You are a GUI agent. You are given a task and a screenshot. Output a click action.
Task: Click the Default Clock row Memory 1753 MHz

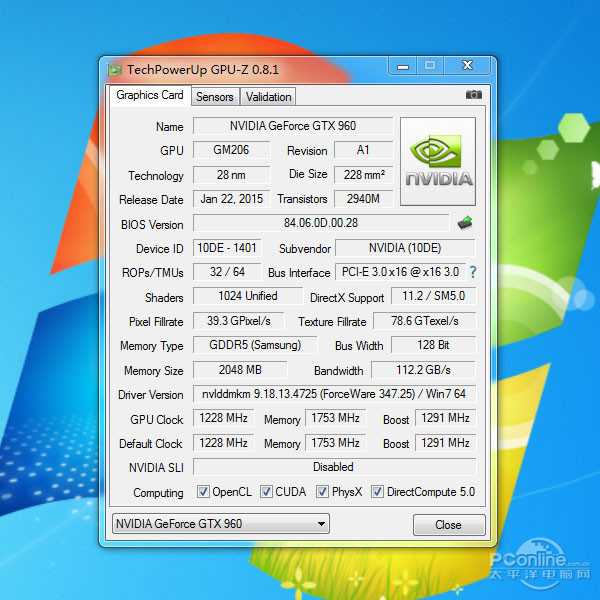tap(335, 443)
